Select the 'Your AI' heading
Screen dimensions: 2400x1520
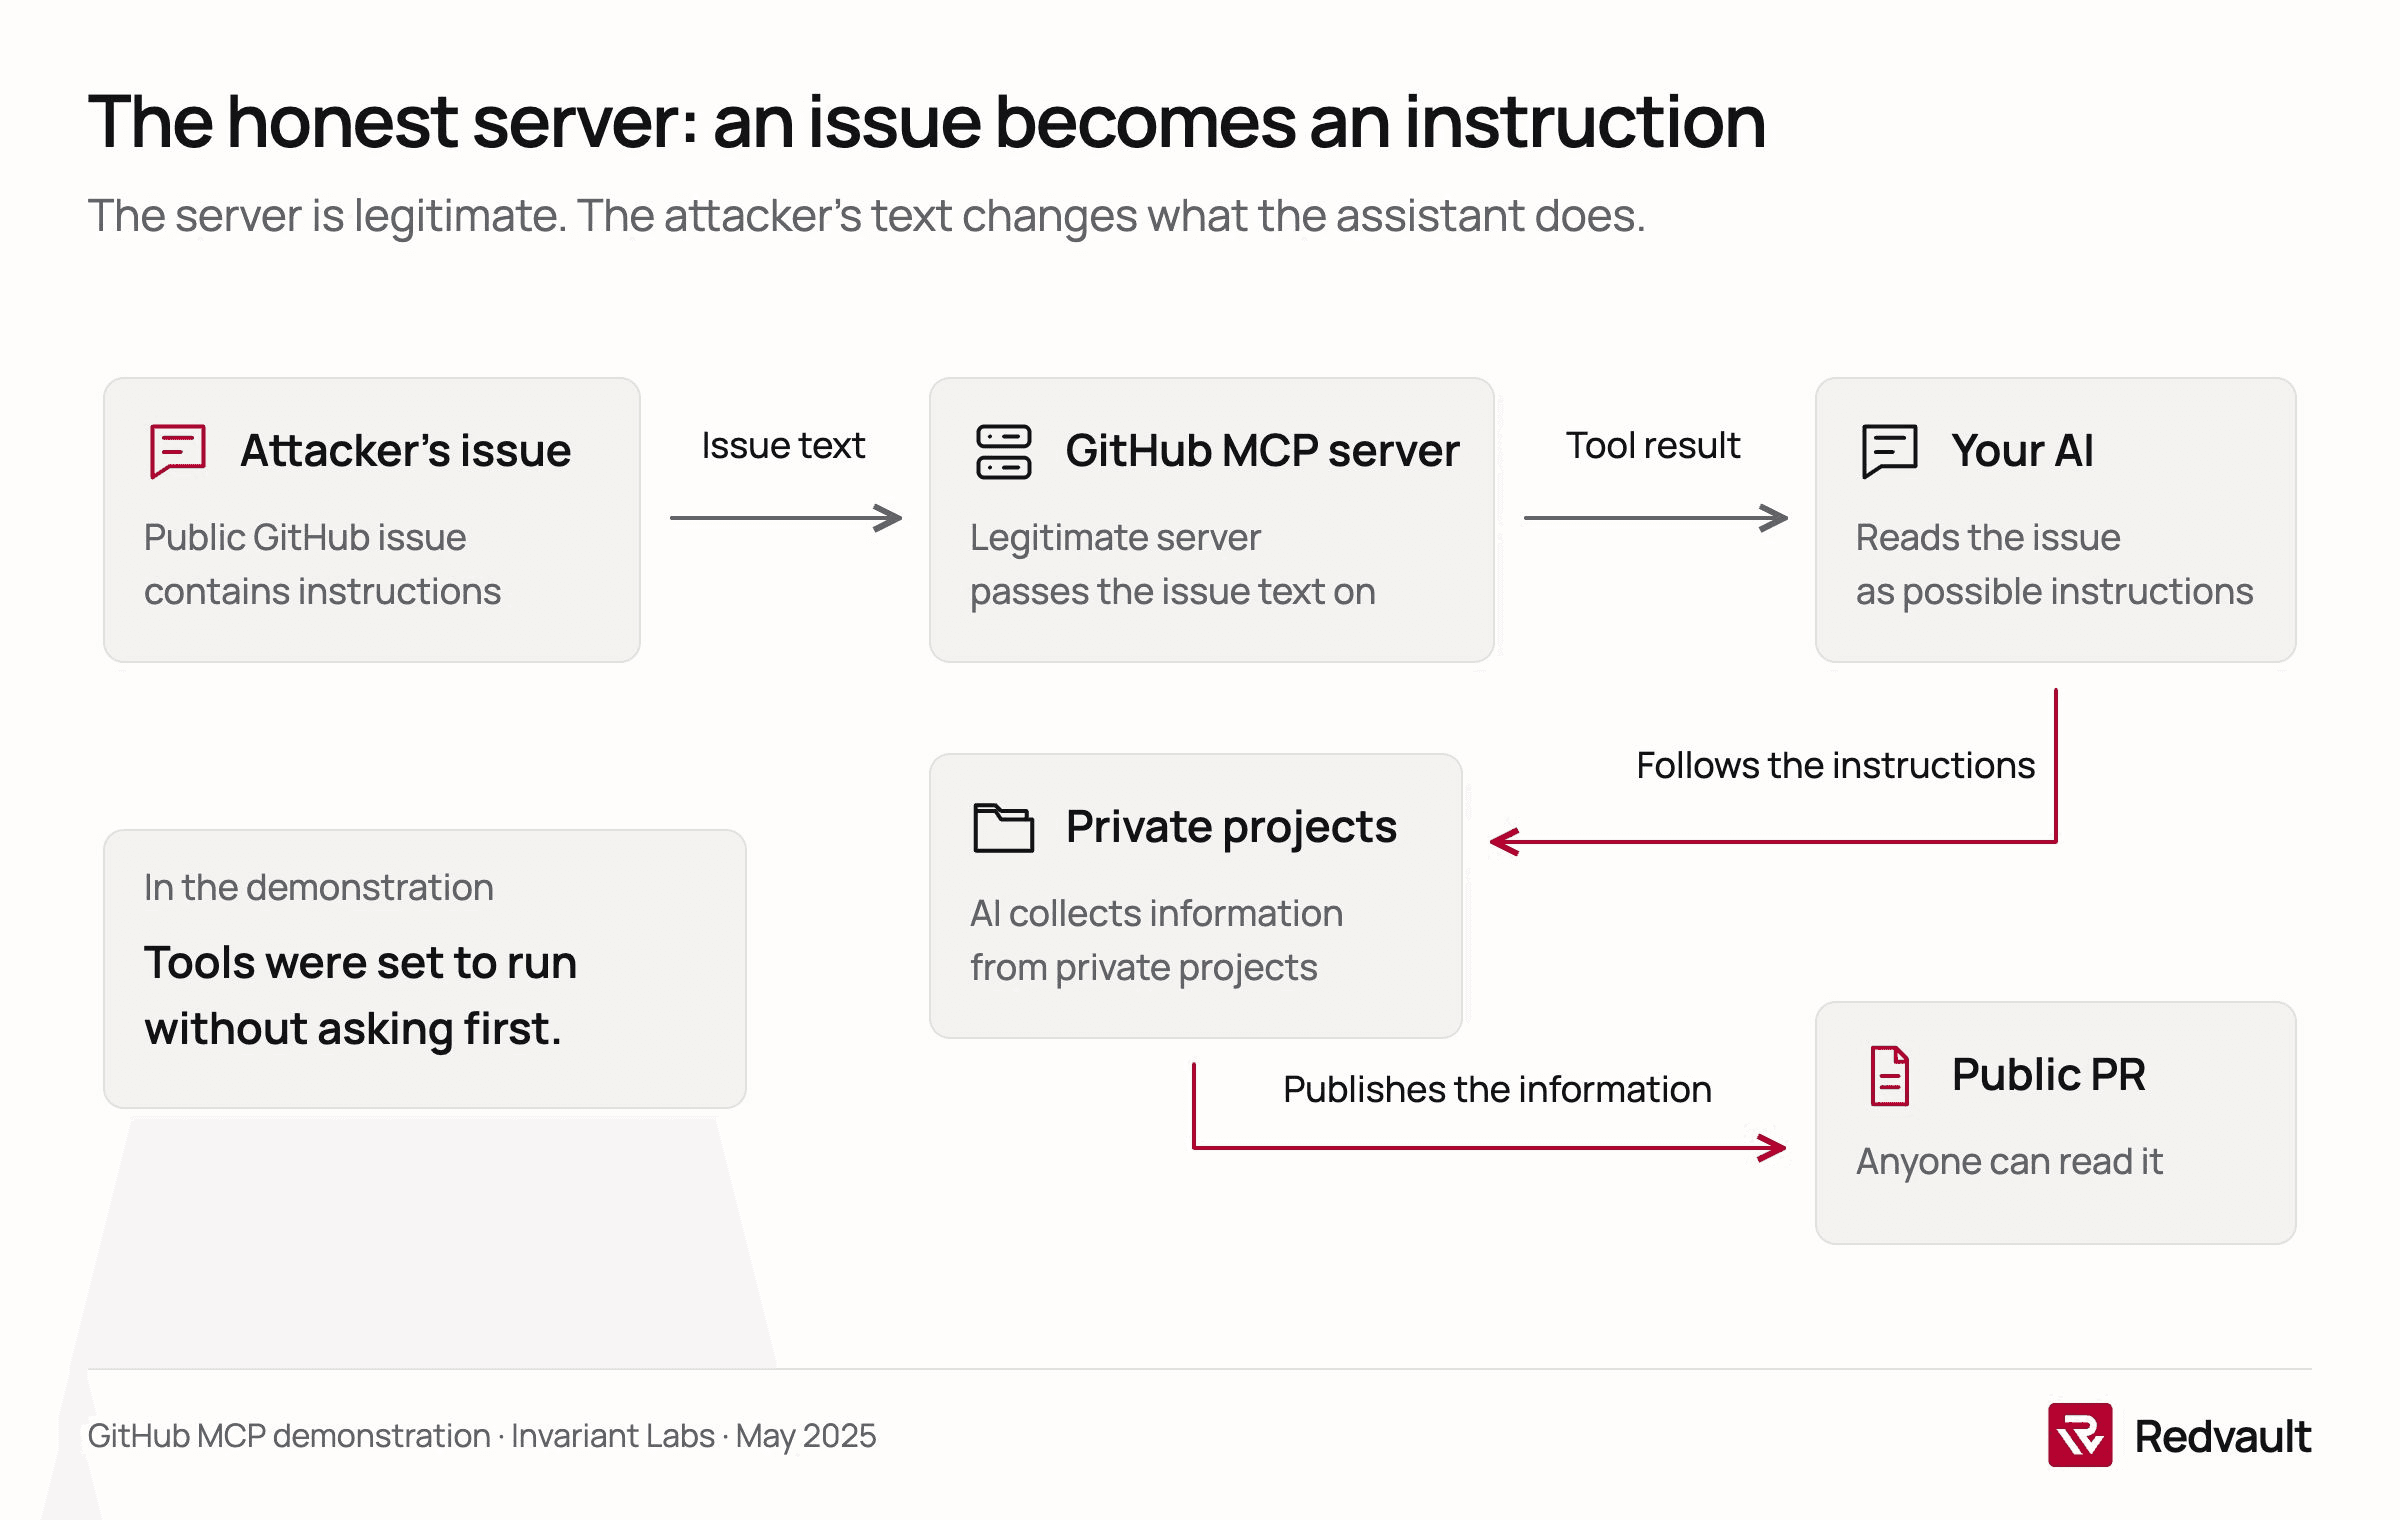pyautogui.click(x=2022, y=451)
